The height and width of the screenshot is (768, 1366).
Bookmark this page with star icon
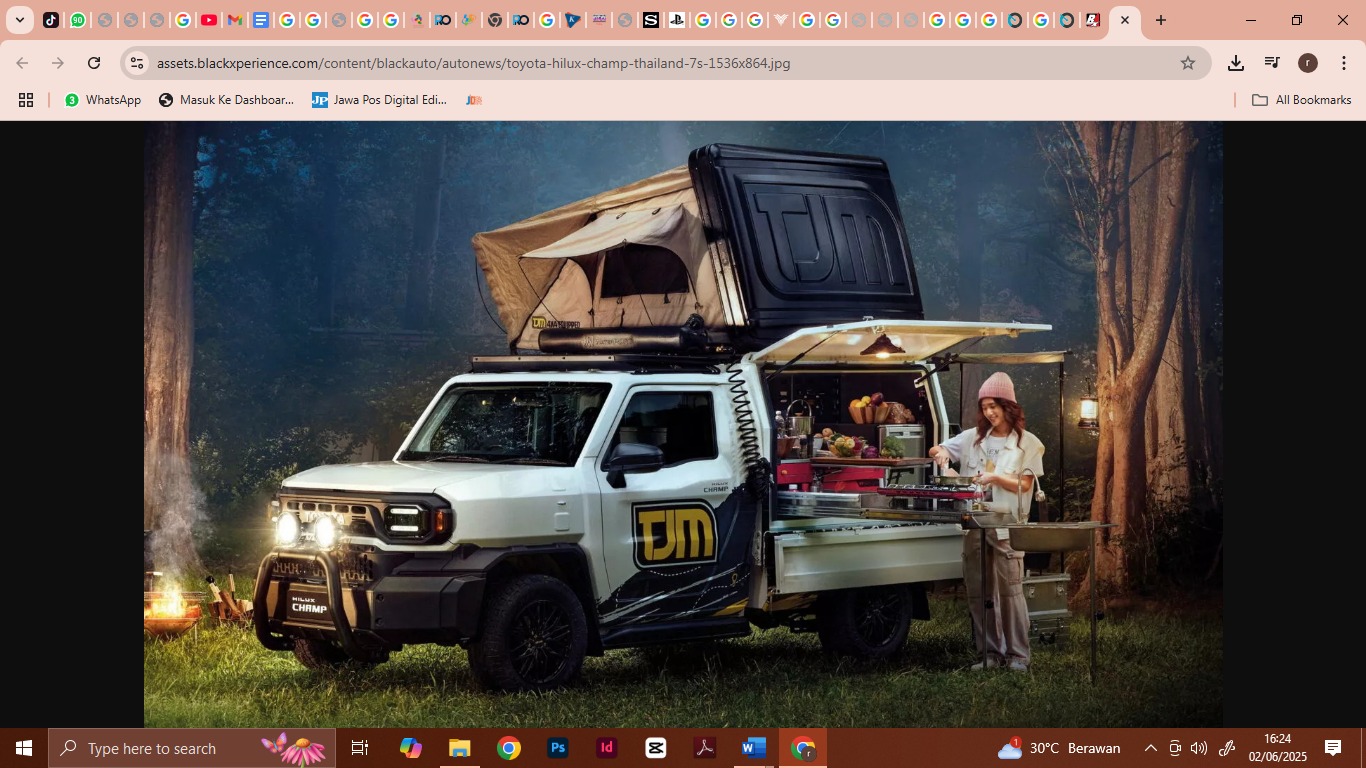coord(1188,63)
